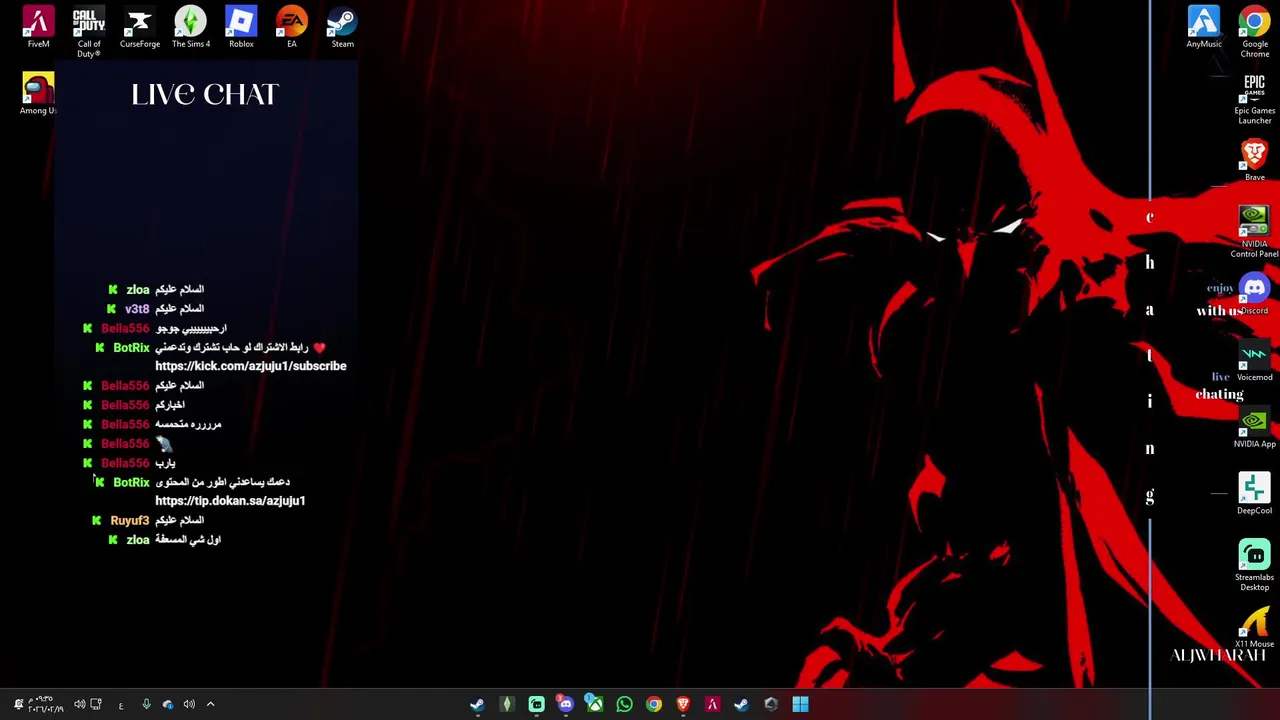Click the microphone tray icon
The image size is (1280, 720).
146,704
